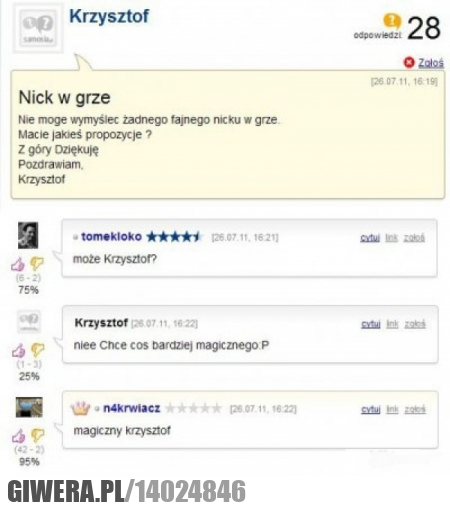Open Krzysztof's profile from question header
The image size is (450, 507).
109,16
